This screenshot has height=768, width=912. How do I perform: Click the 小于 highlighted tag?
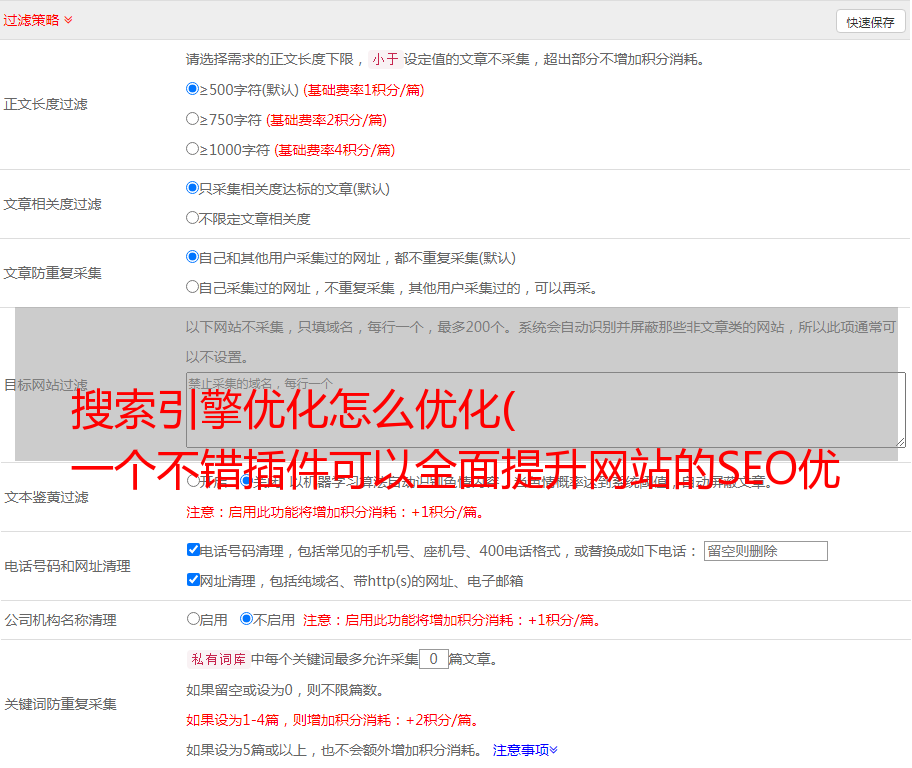pos(385,59)
